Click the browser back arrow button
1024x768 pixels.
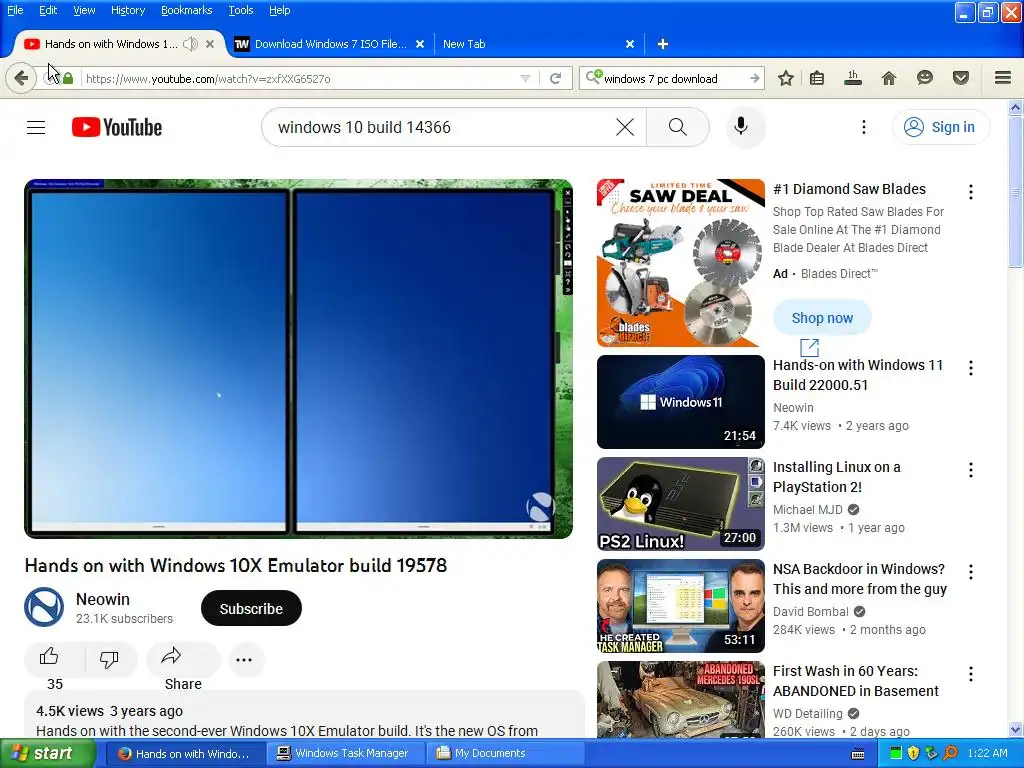coord(21,78)
